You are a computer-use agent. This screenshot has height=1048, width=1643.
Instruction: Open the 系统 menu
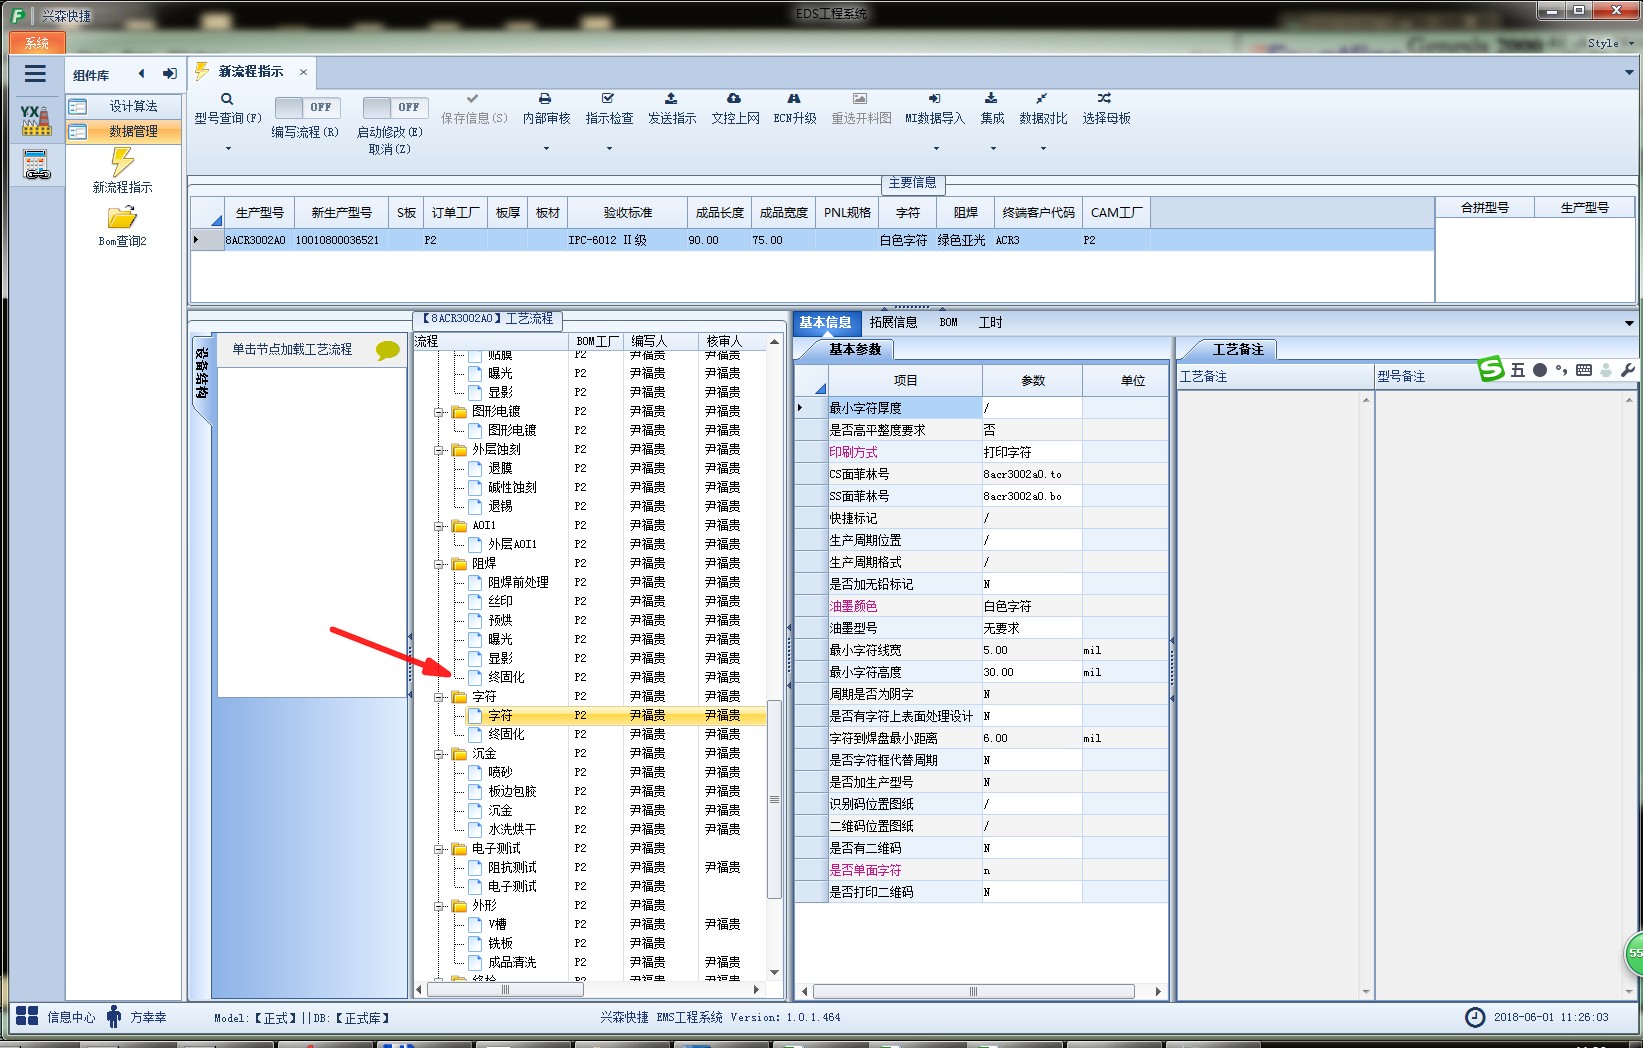(37, 43)
